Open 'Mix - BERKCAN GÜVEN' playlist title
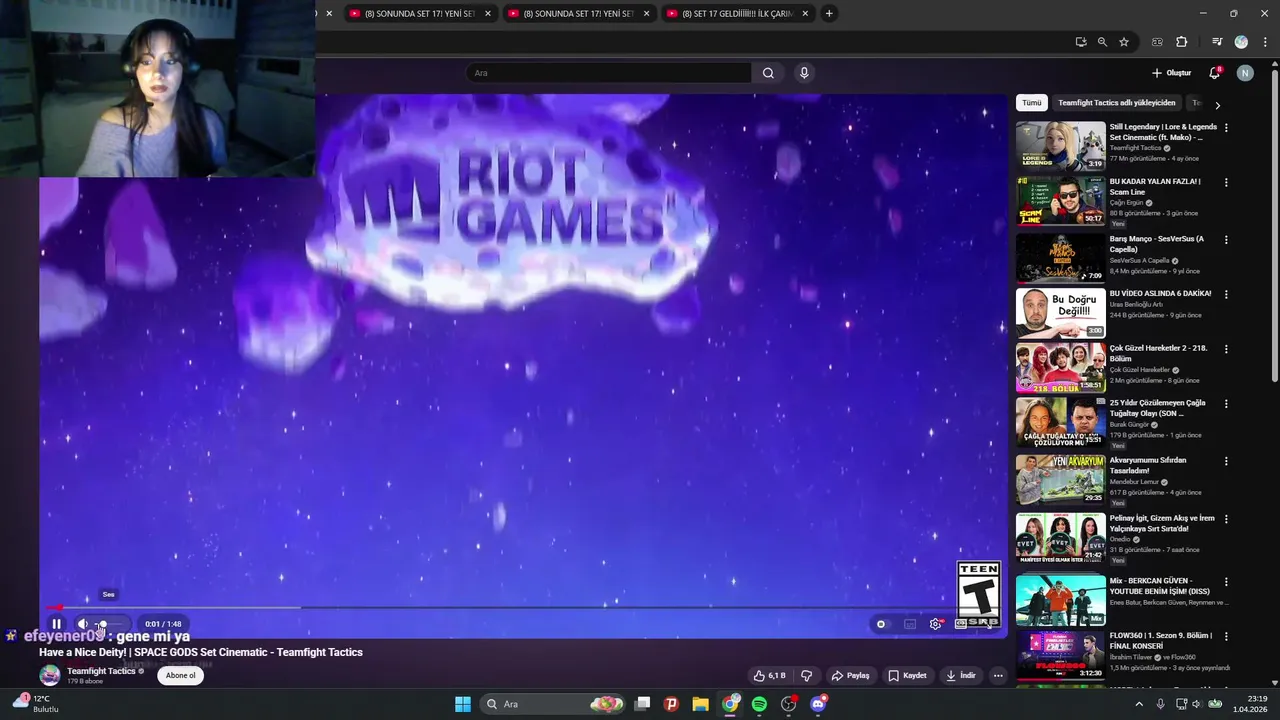 click(x=1160, y=586)
